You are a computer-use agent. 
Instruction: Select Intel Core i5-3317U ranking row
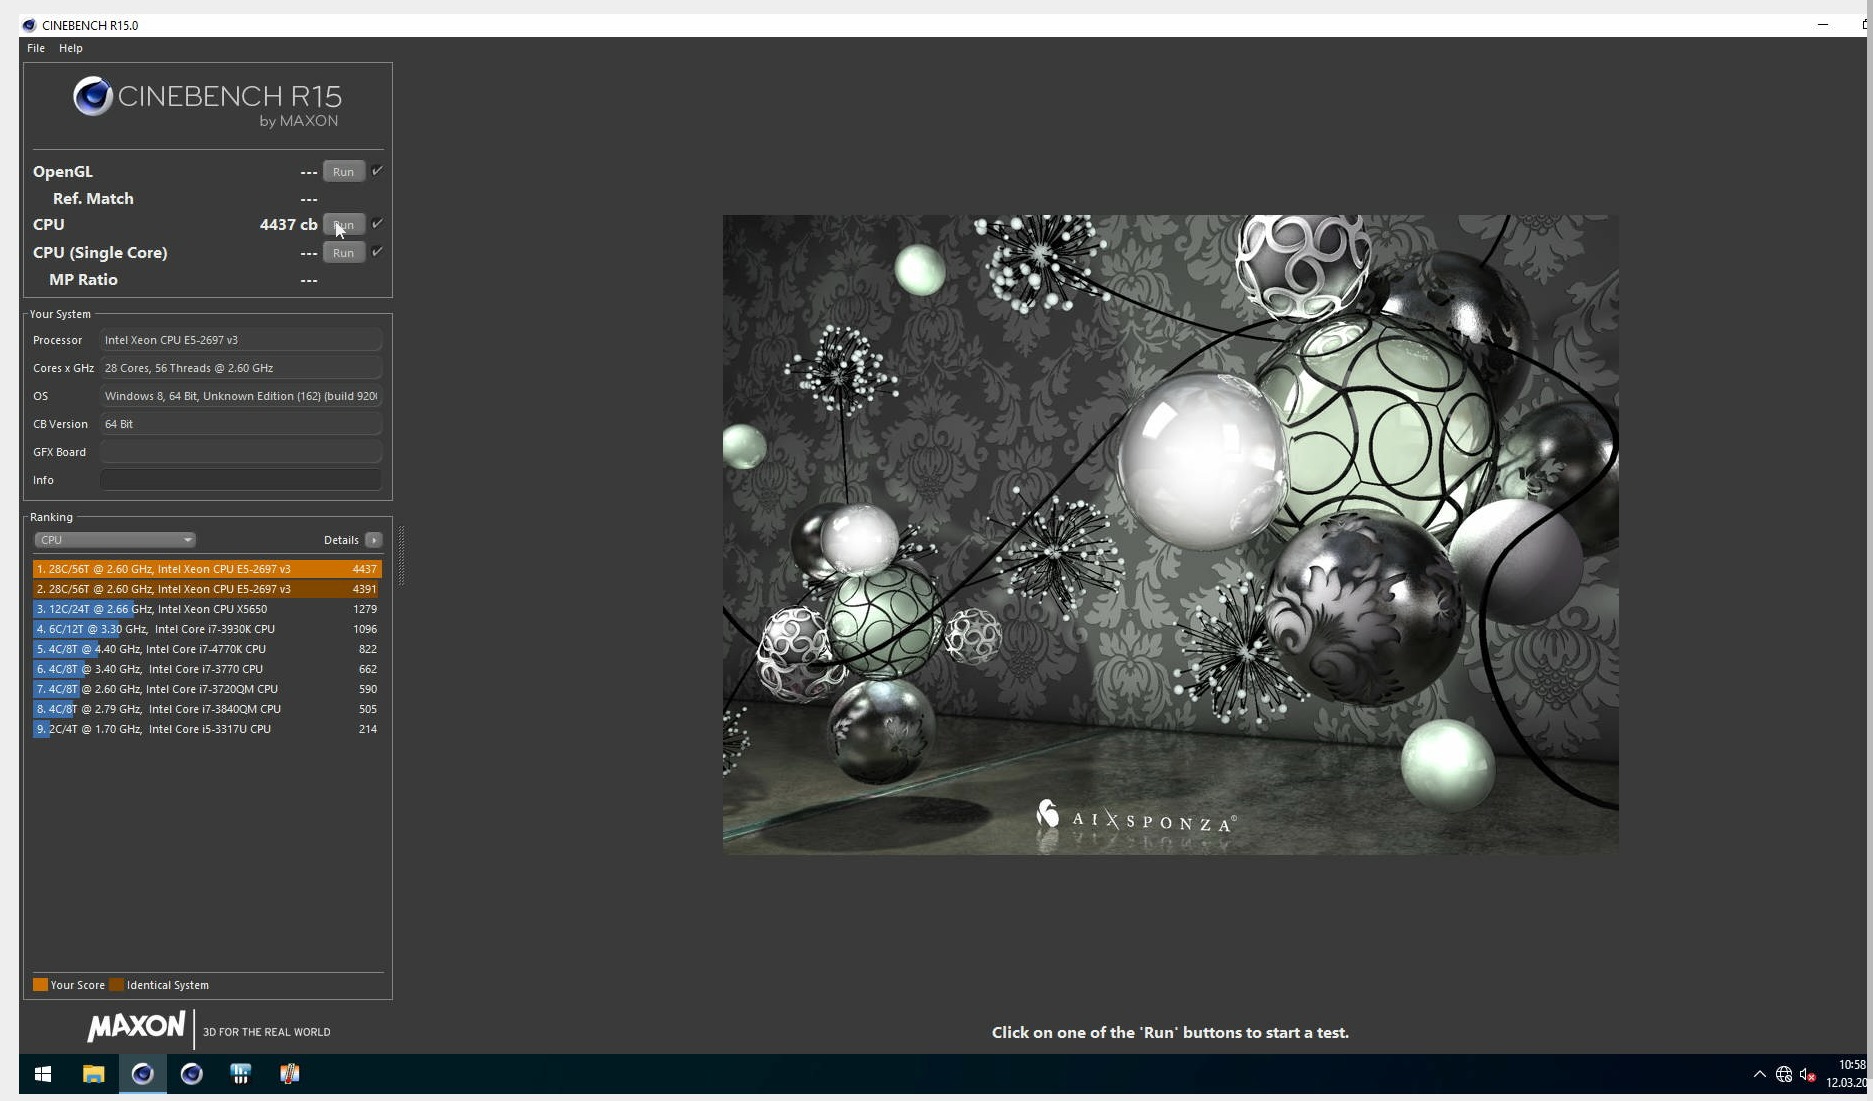[x=207, y=729]
